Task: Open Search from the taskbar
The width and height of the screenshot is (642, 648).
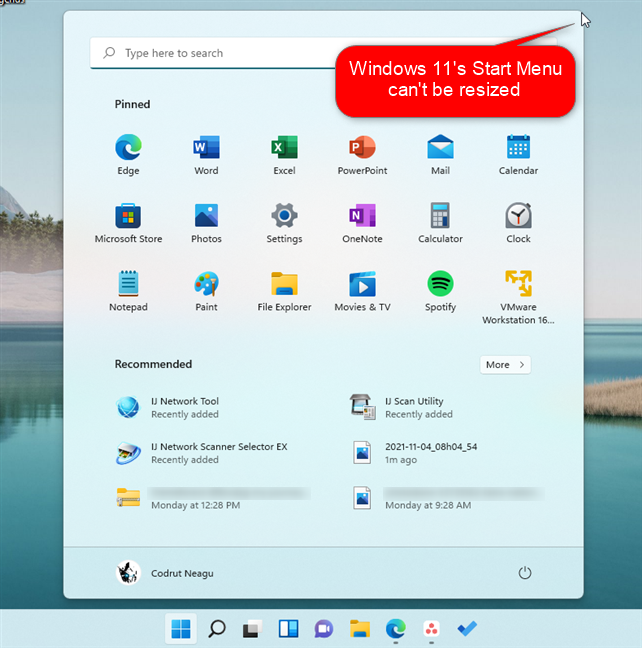Action: [x=217, y=629]
